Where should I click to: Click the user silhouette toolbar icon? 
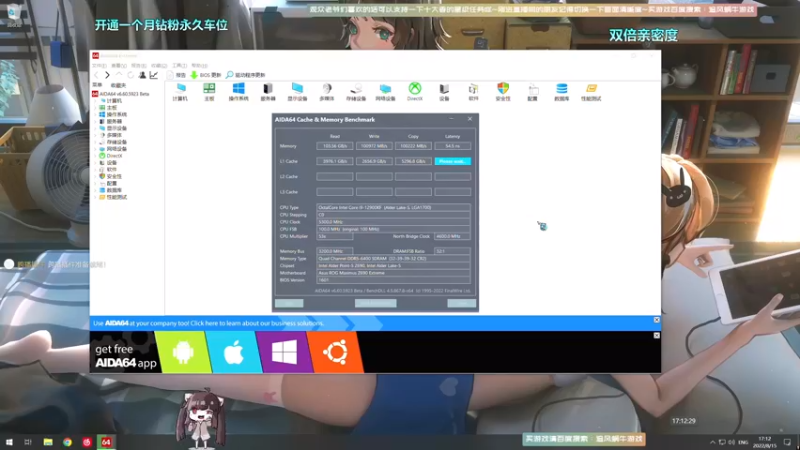pyautogui.click(x=142, y=75)
